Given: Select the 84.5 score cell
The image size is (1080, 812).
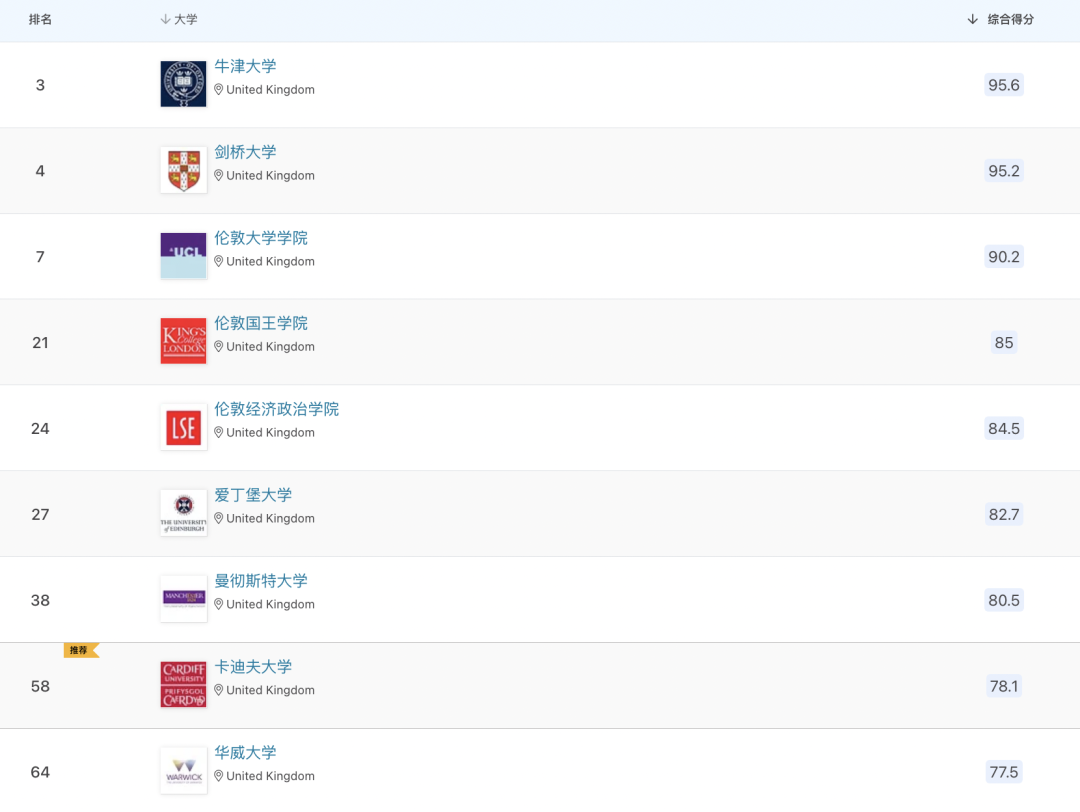Looking at the screenshot, I should tap(1004, 428).
